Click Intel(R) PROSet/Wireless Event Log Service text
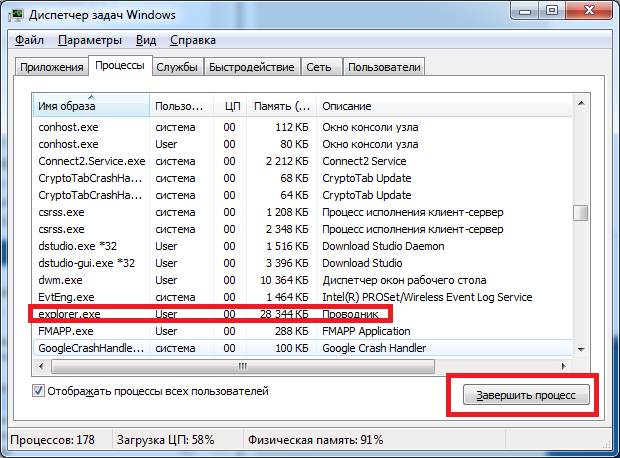The height and width of the screenshot is (458, 620). (x=427, y=297)
